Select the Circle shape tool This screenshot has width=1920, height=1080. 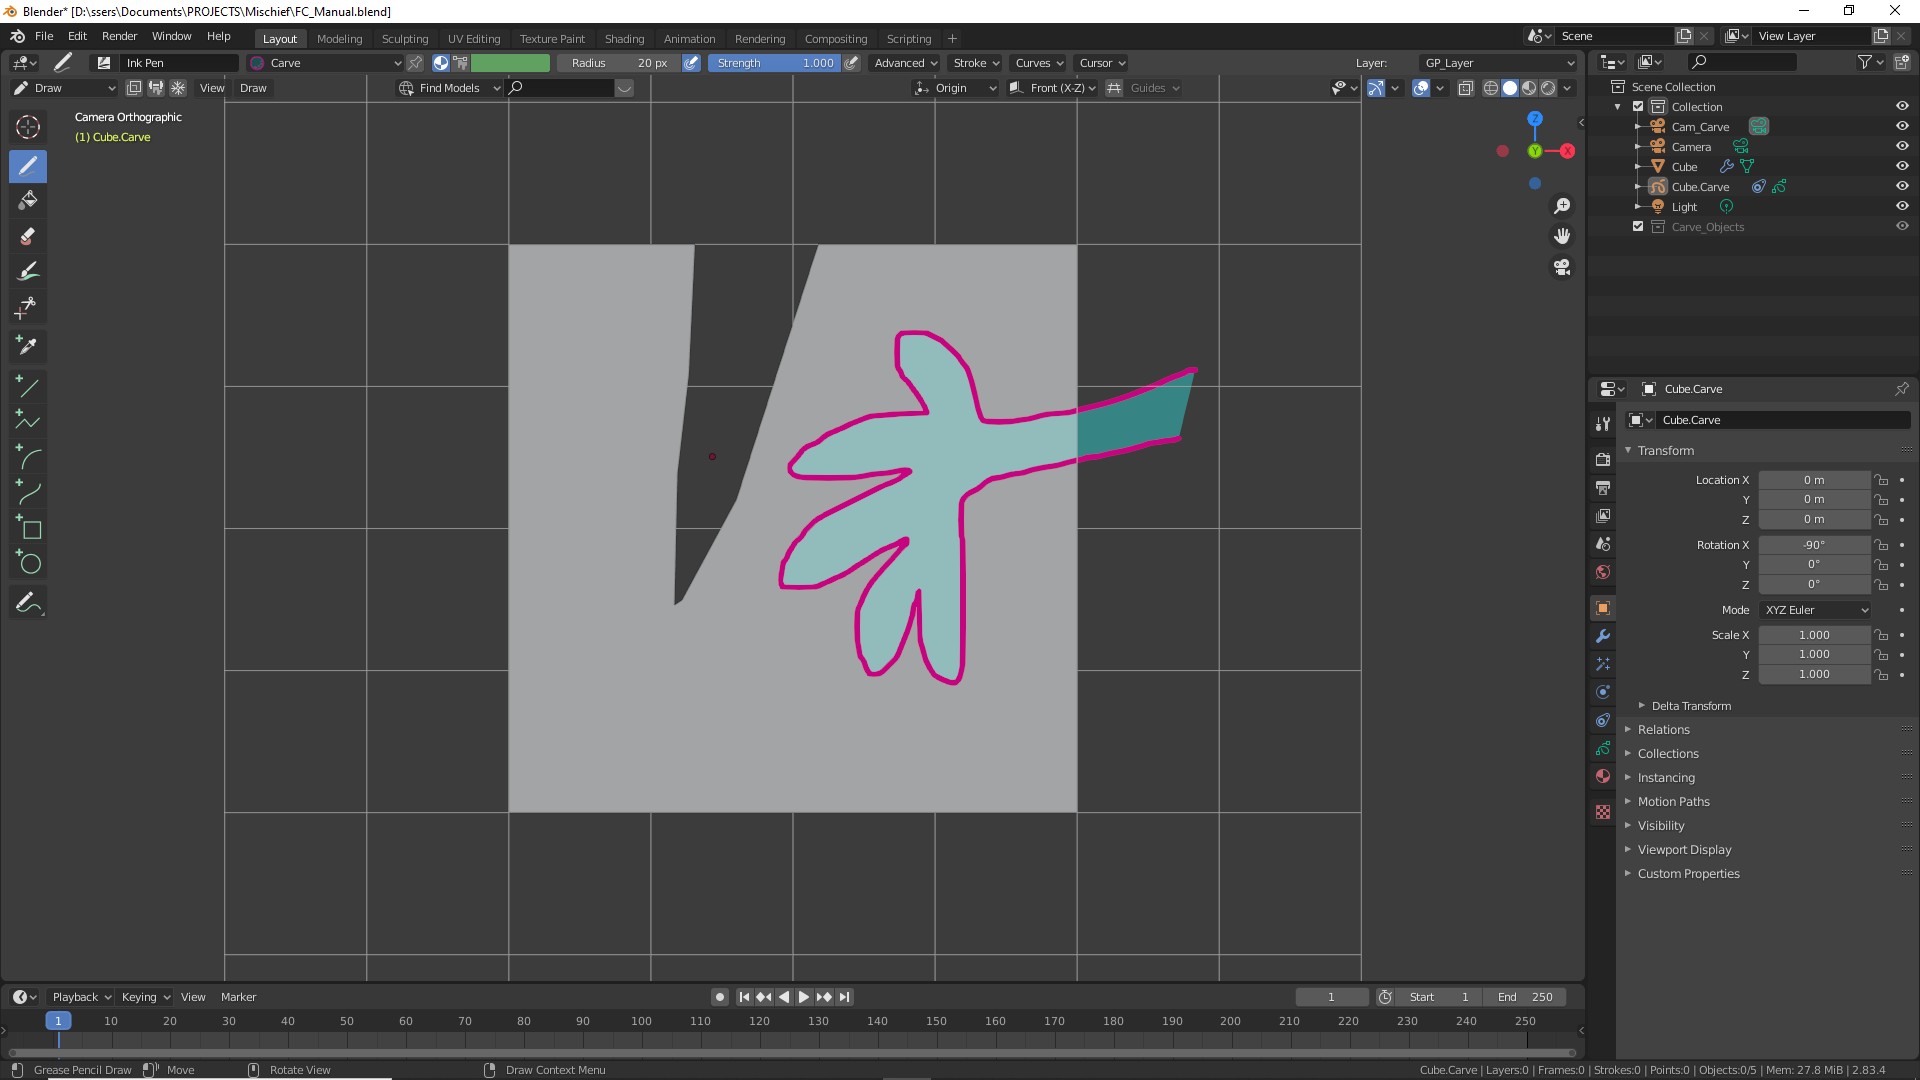click(x=28, y=564)
